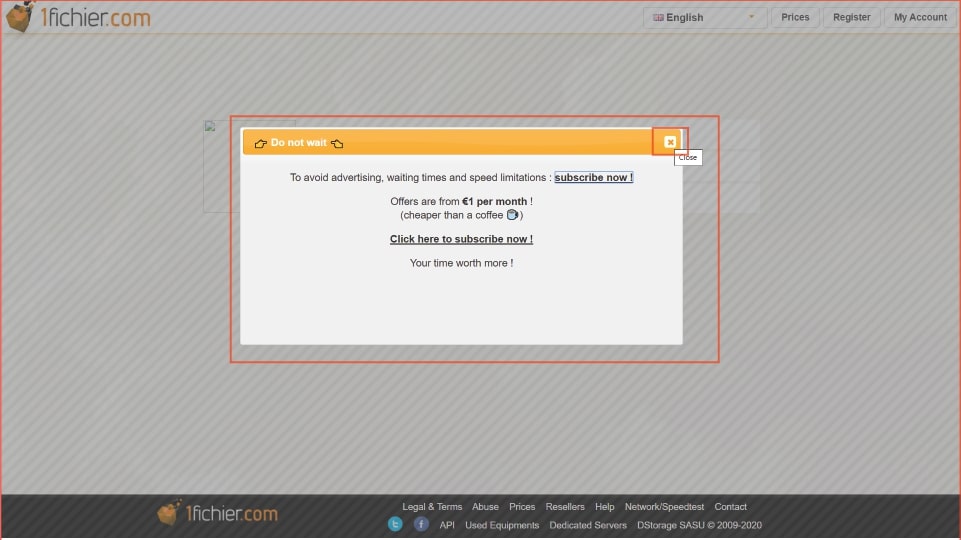Screen dimensions: 961x540
Task: Open the Facebook icon in footer
Action: [x=421, y=524]
